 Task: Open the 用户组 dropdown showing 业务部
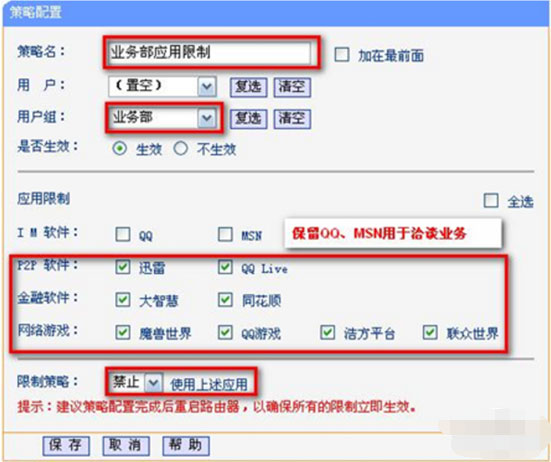pos(162,118)
